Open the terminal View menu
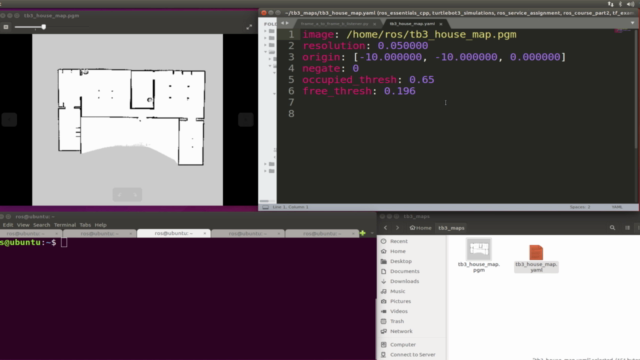Image resolution: width=640 pixels, height=360 pixels. (23, 225)
